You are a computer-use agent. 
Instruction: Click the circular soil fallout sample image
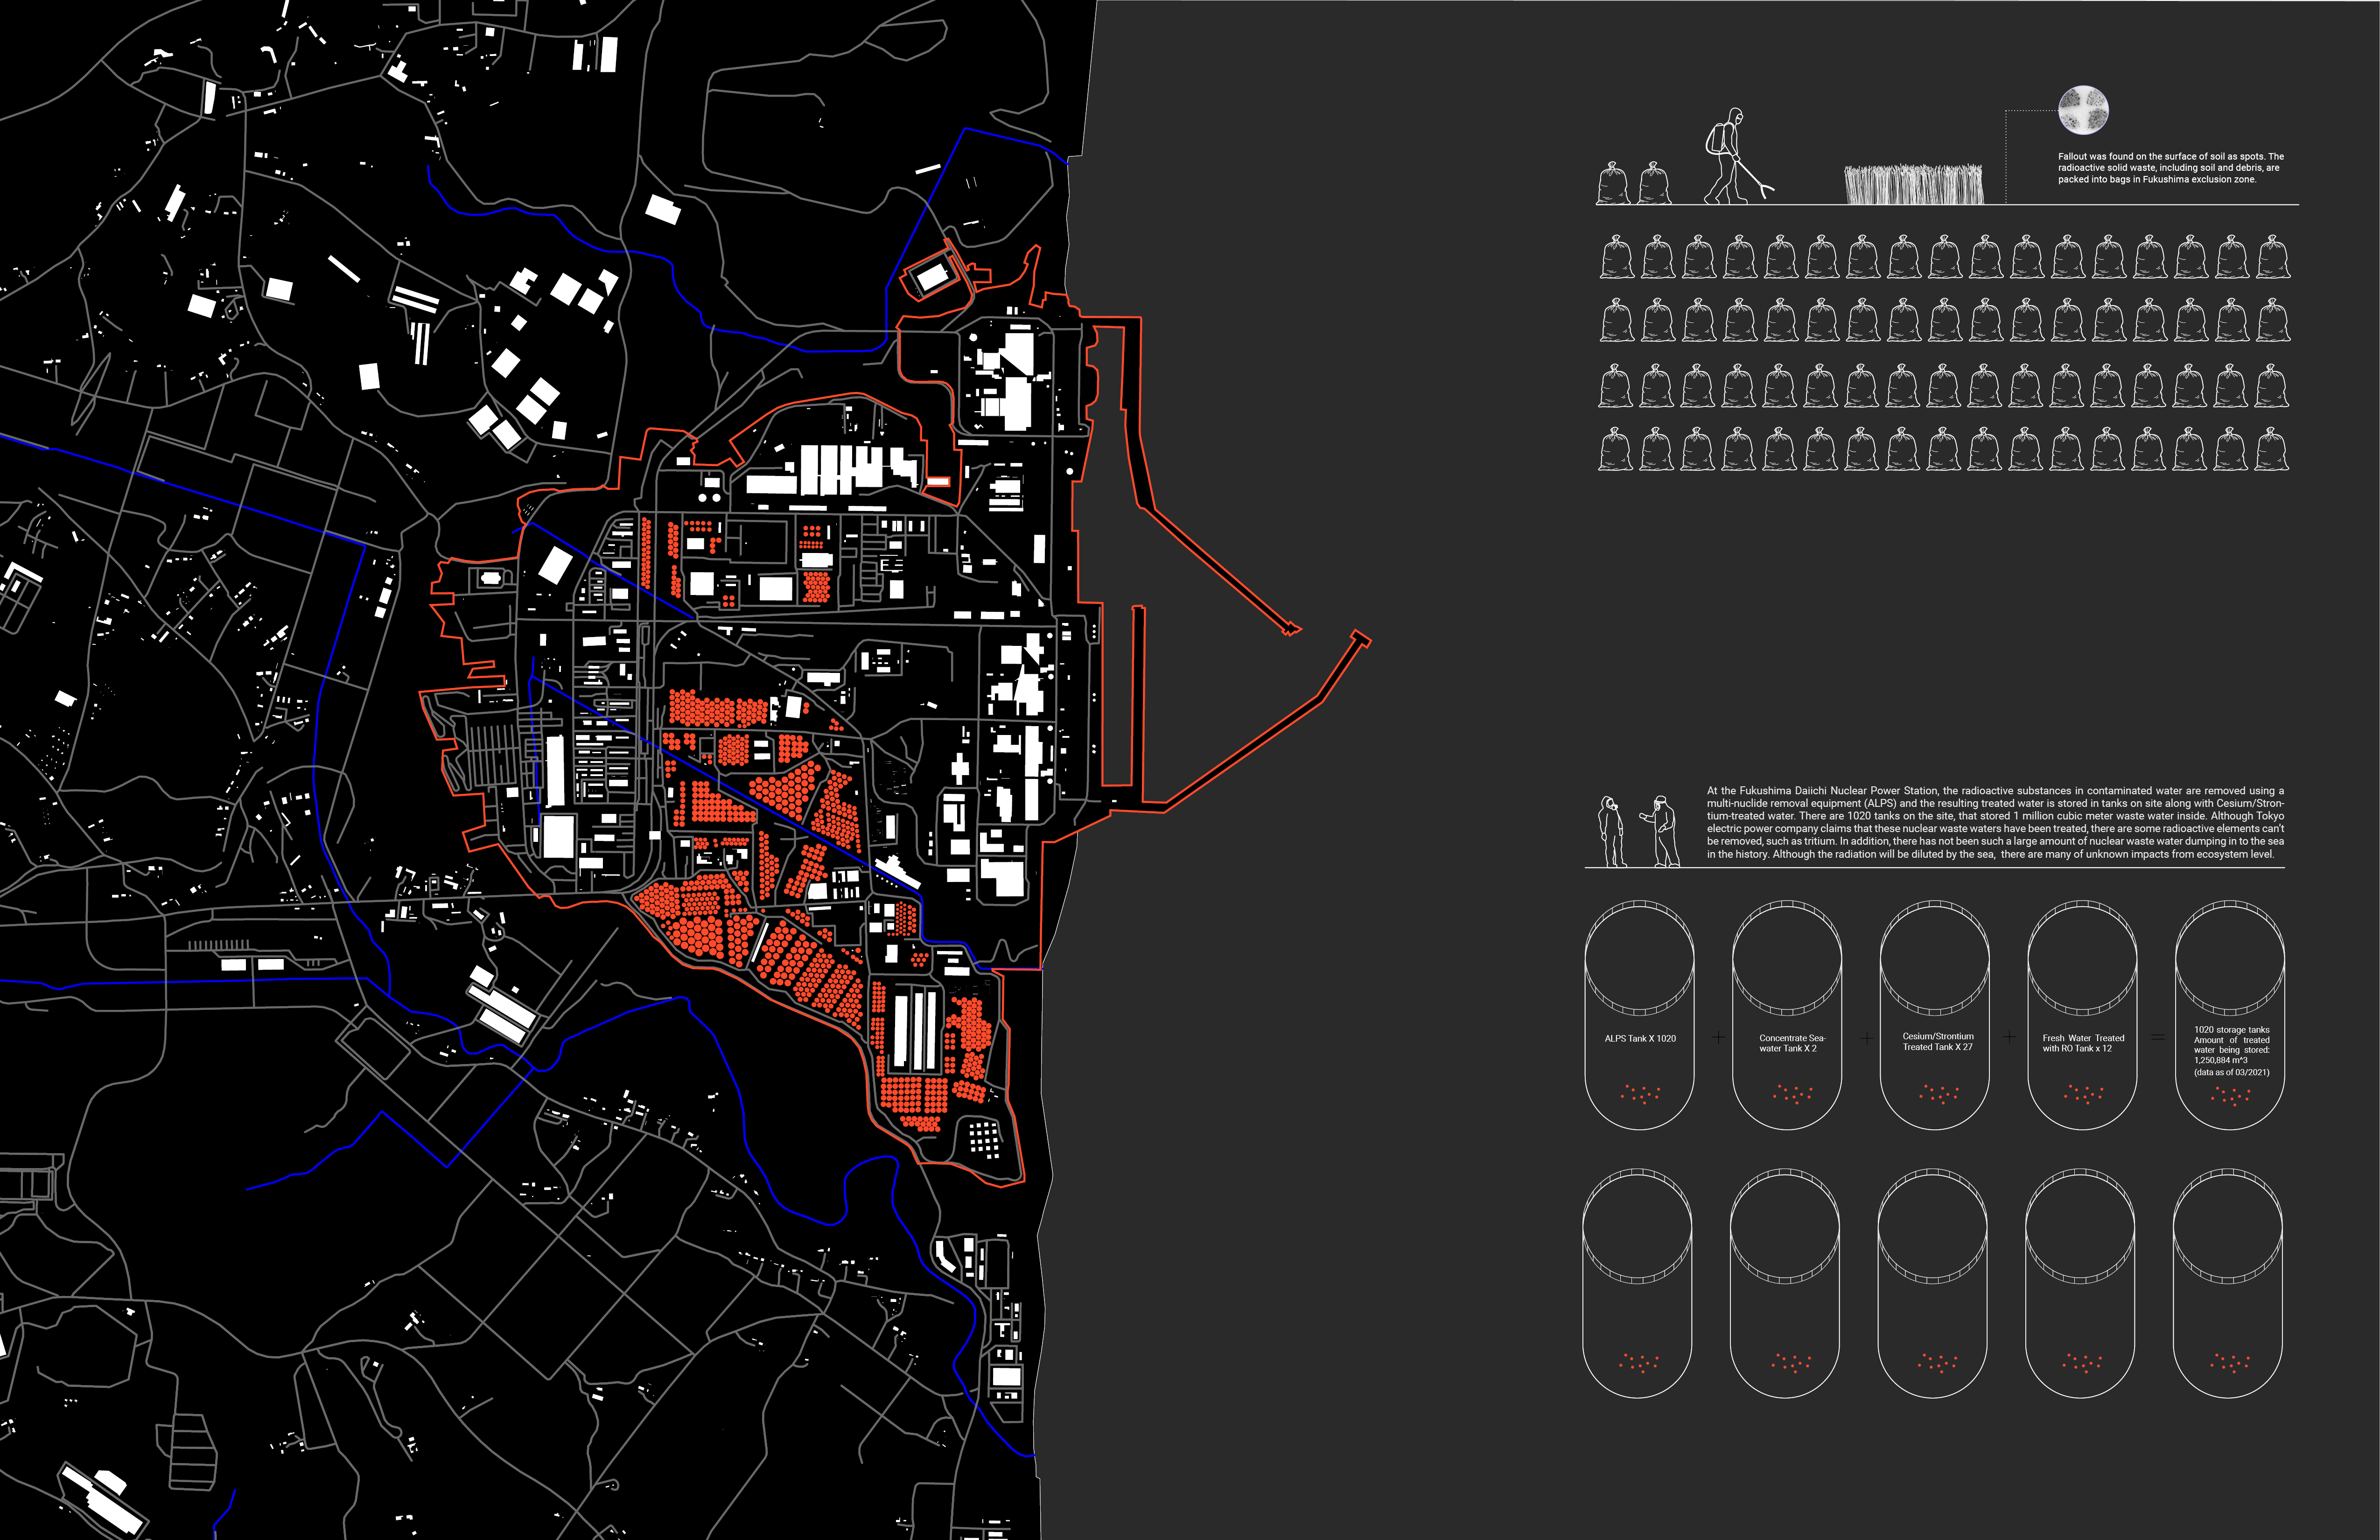[x=2083, y=110]
